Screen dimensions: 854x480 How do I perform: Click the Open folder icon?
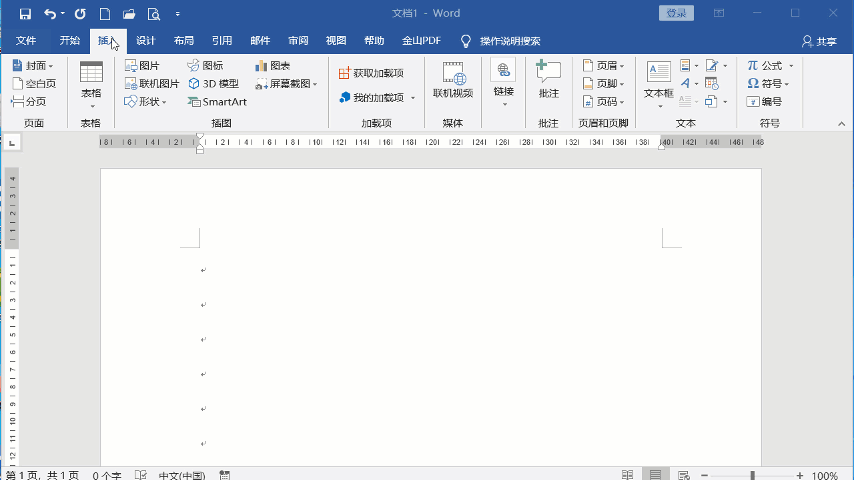[129, 14]
